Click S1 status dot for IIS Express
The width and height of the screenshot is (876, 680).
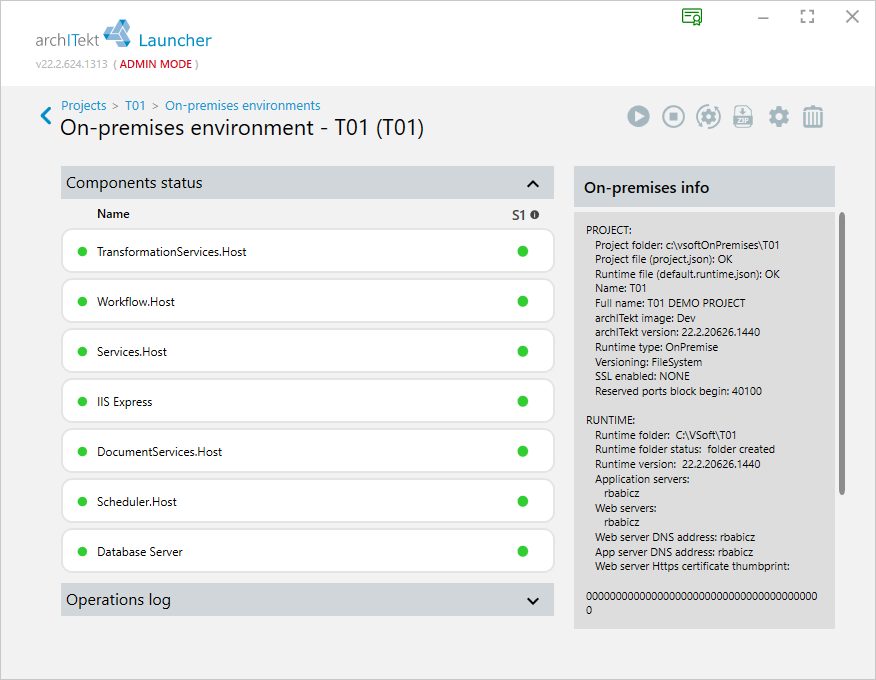click(x=523, y=401)
